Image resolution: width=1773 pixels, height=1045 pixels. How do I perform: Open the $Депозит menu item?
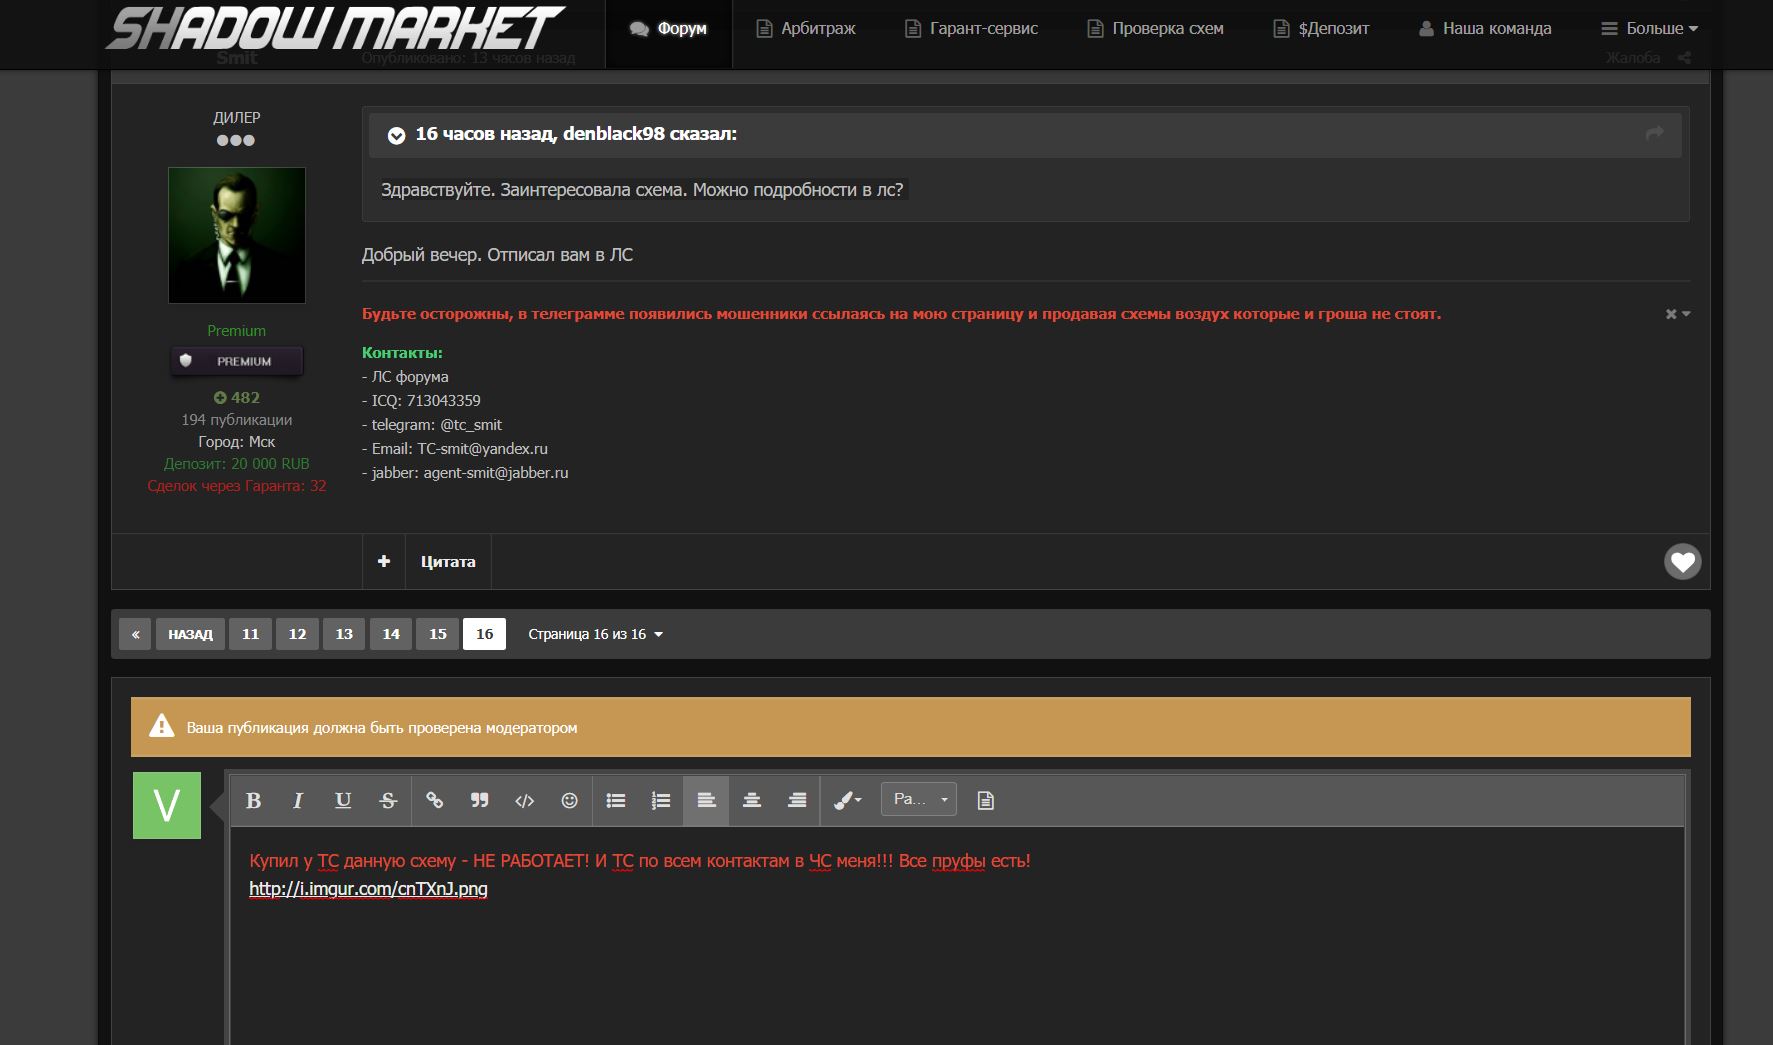(1321, 29)
